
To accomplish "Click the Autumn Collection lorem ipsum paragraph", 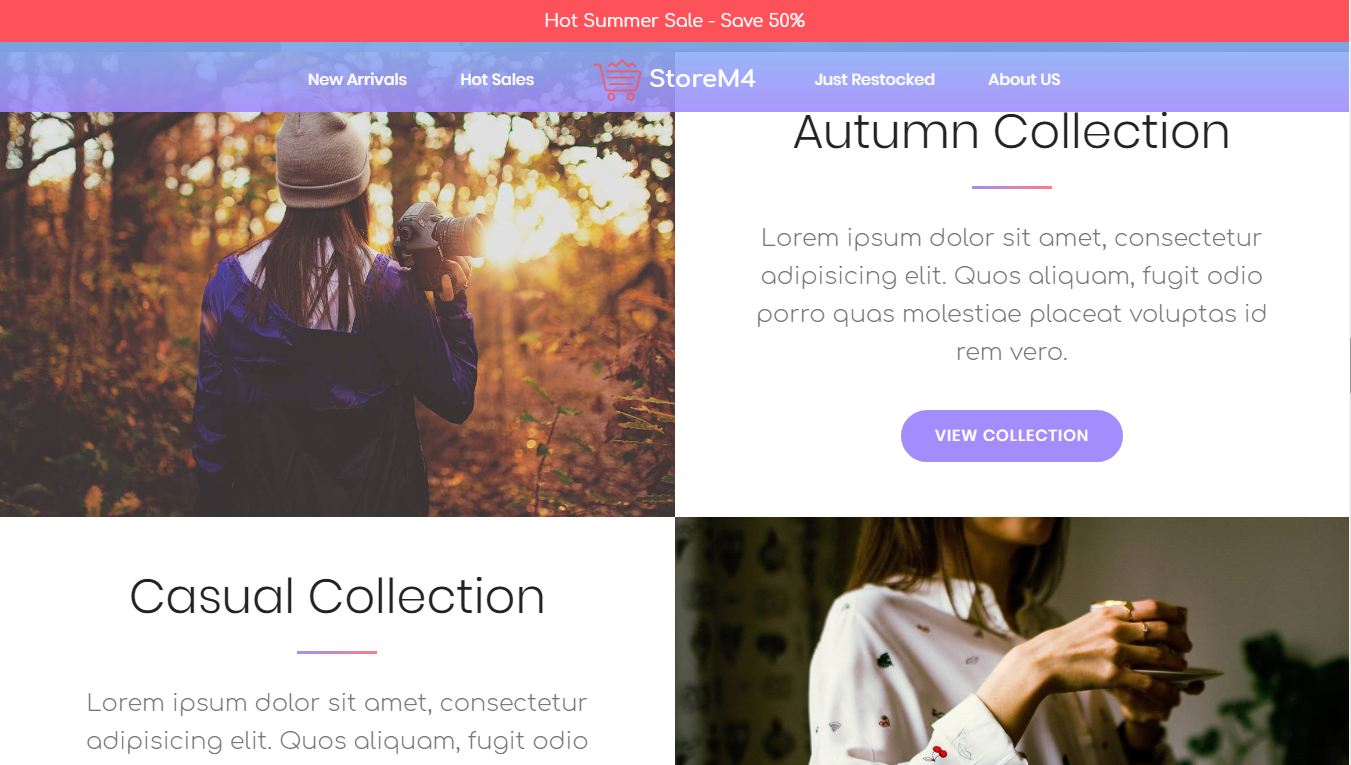I will 1012,295.
